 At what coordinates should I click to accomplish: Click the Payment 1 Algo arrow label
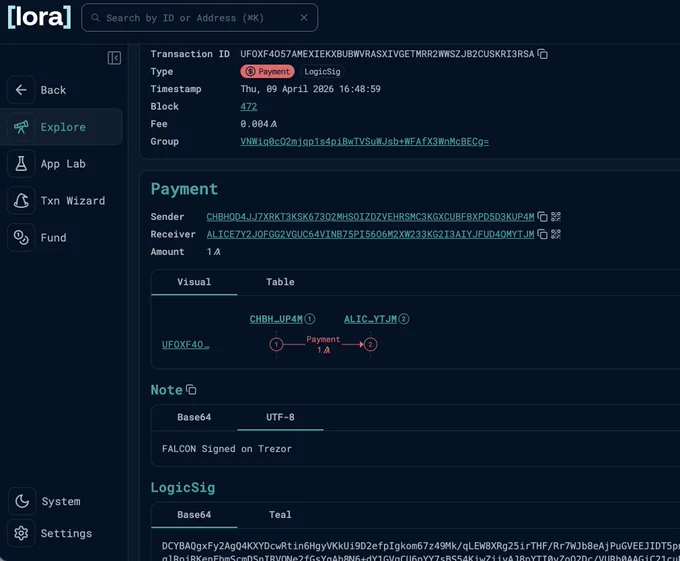(323, 345)
